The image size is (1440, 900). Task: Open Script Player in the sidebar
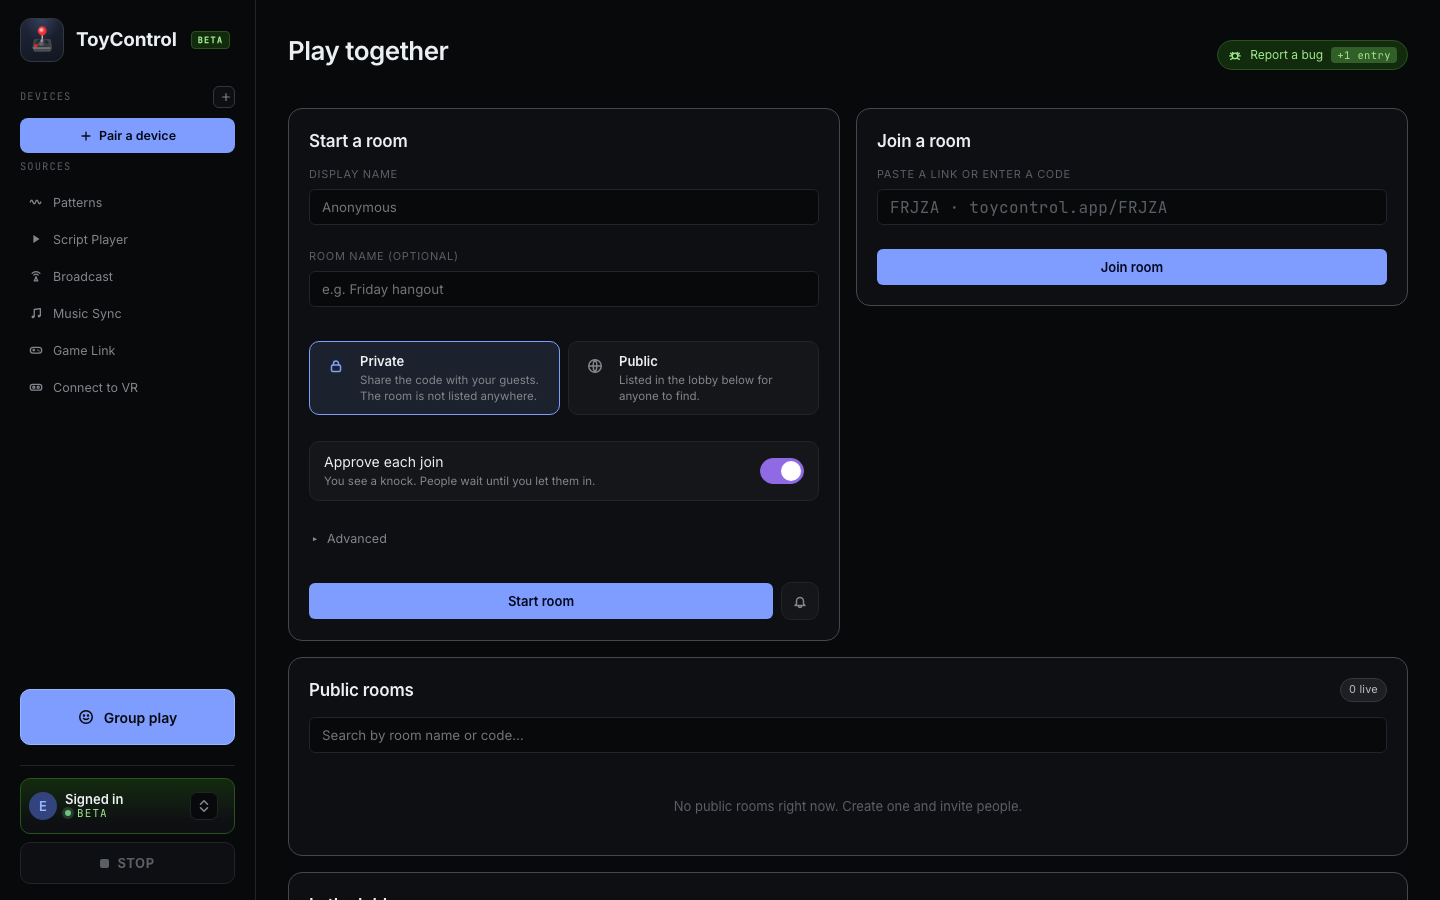[127, 240]
